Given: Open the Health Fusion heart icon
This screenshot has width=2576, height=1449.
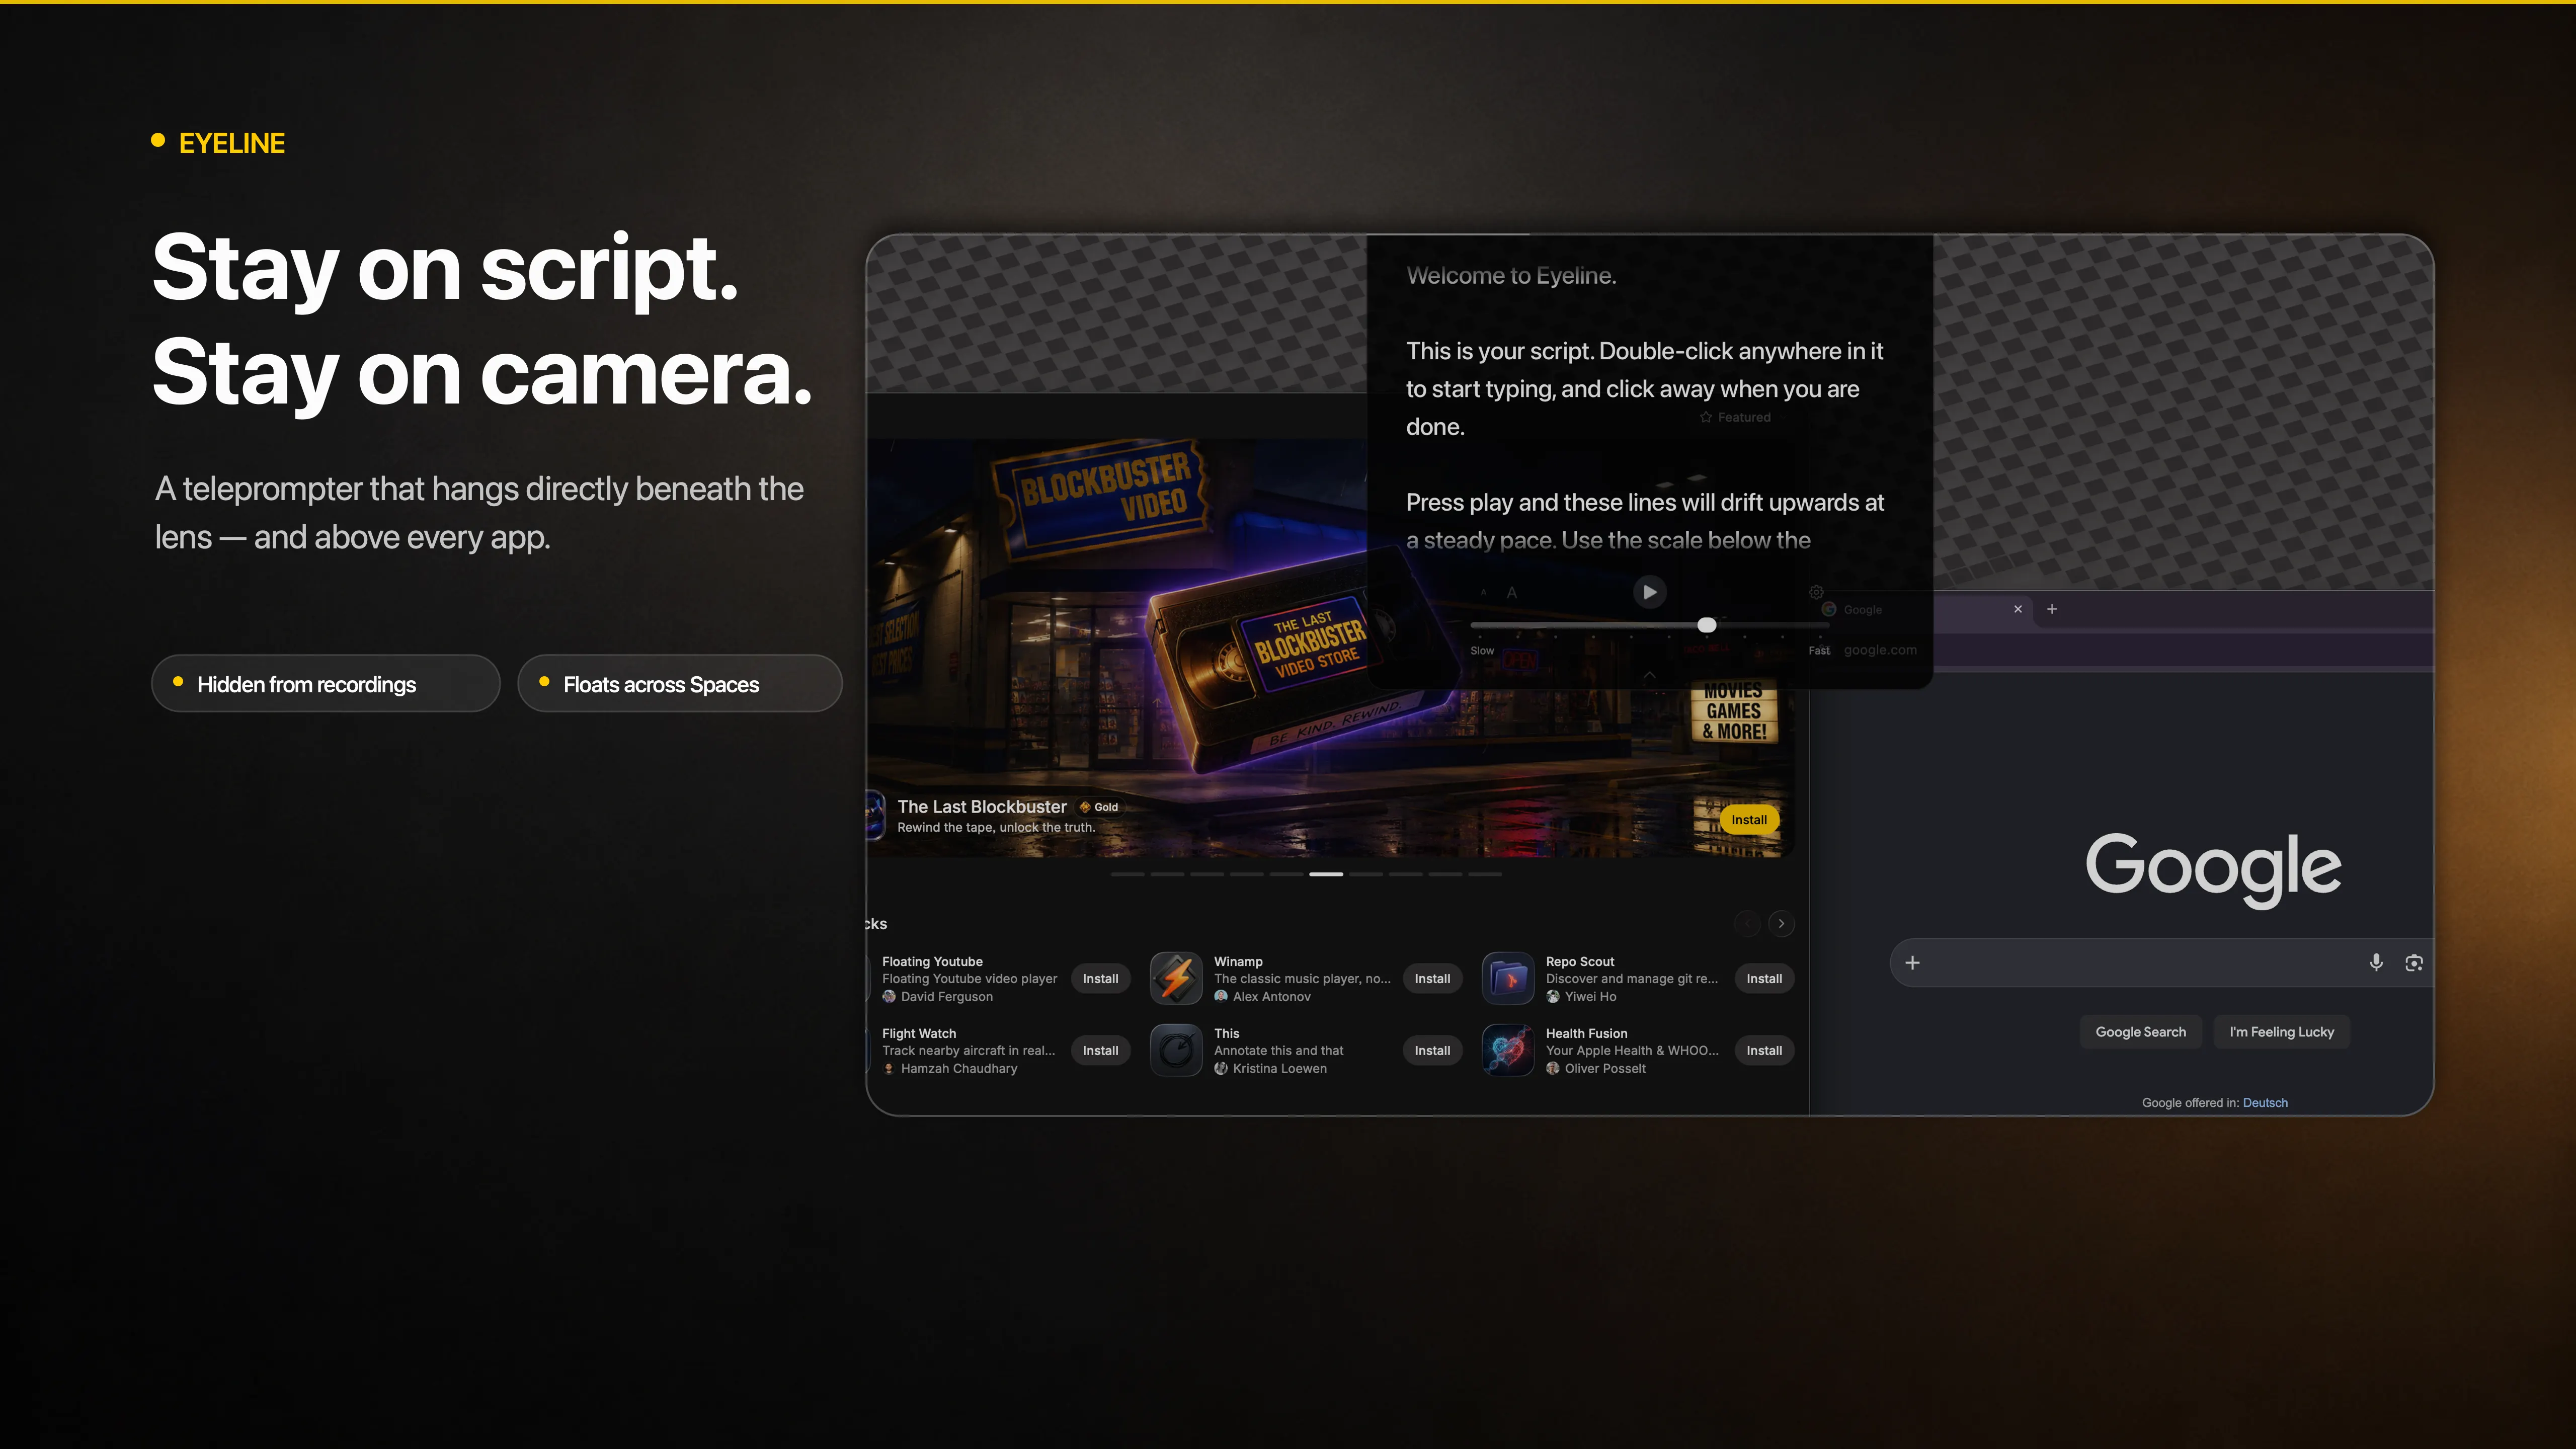Looking at the screenshot, I should 1508,1050.
